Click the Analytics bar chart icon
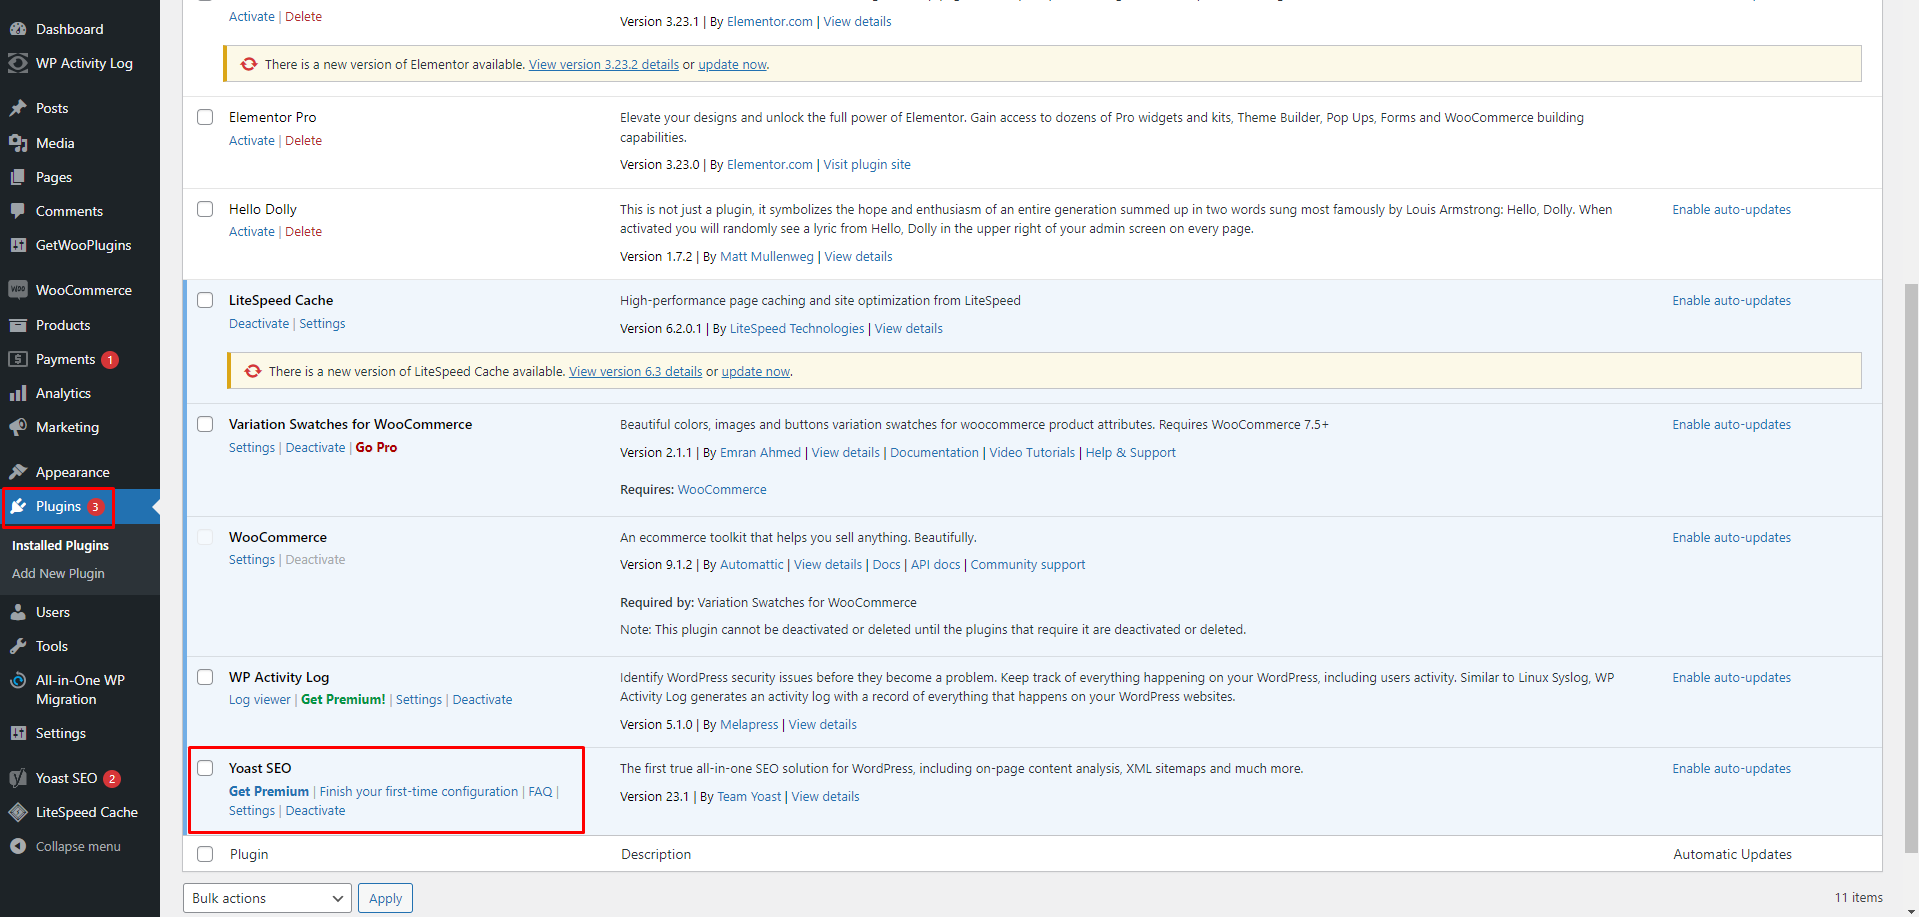 [x=18, y=393]
